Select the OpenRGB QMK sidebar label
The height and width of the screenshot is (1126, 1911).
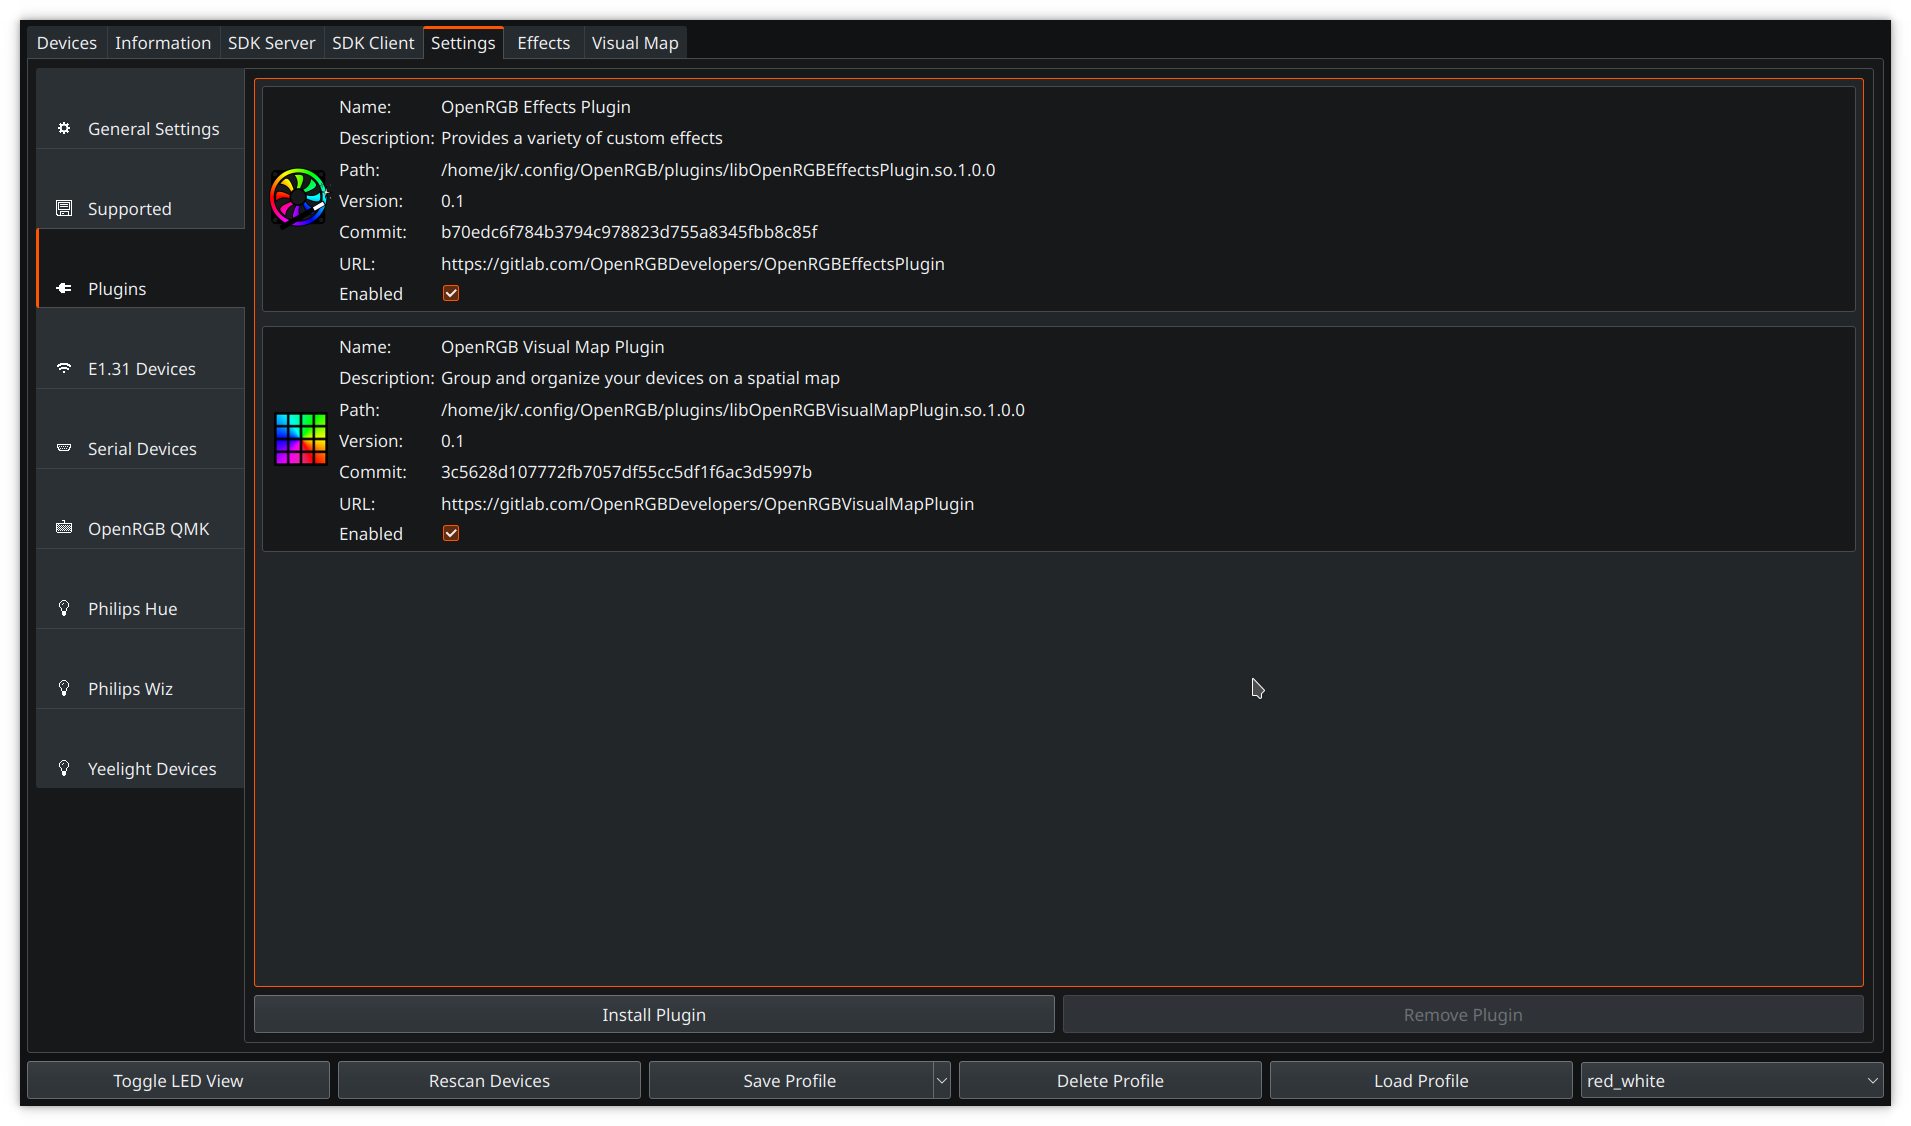[149, 528]
